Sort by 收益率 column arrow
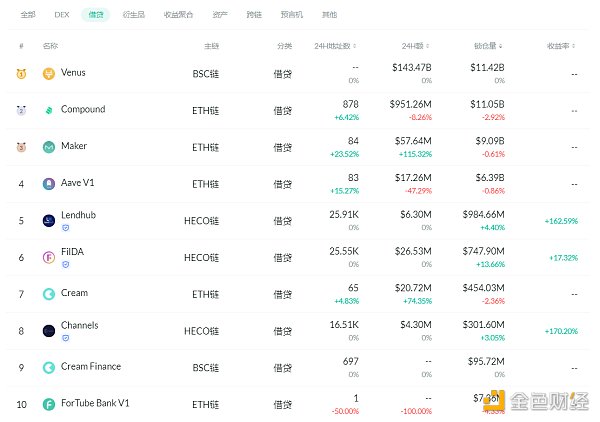 click(x=574, y=47)
